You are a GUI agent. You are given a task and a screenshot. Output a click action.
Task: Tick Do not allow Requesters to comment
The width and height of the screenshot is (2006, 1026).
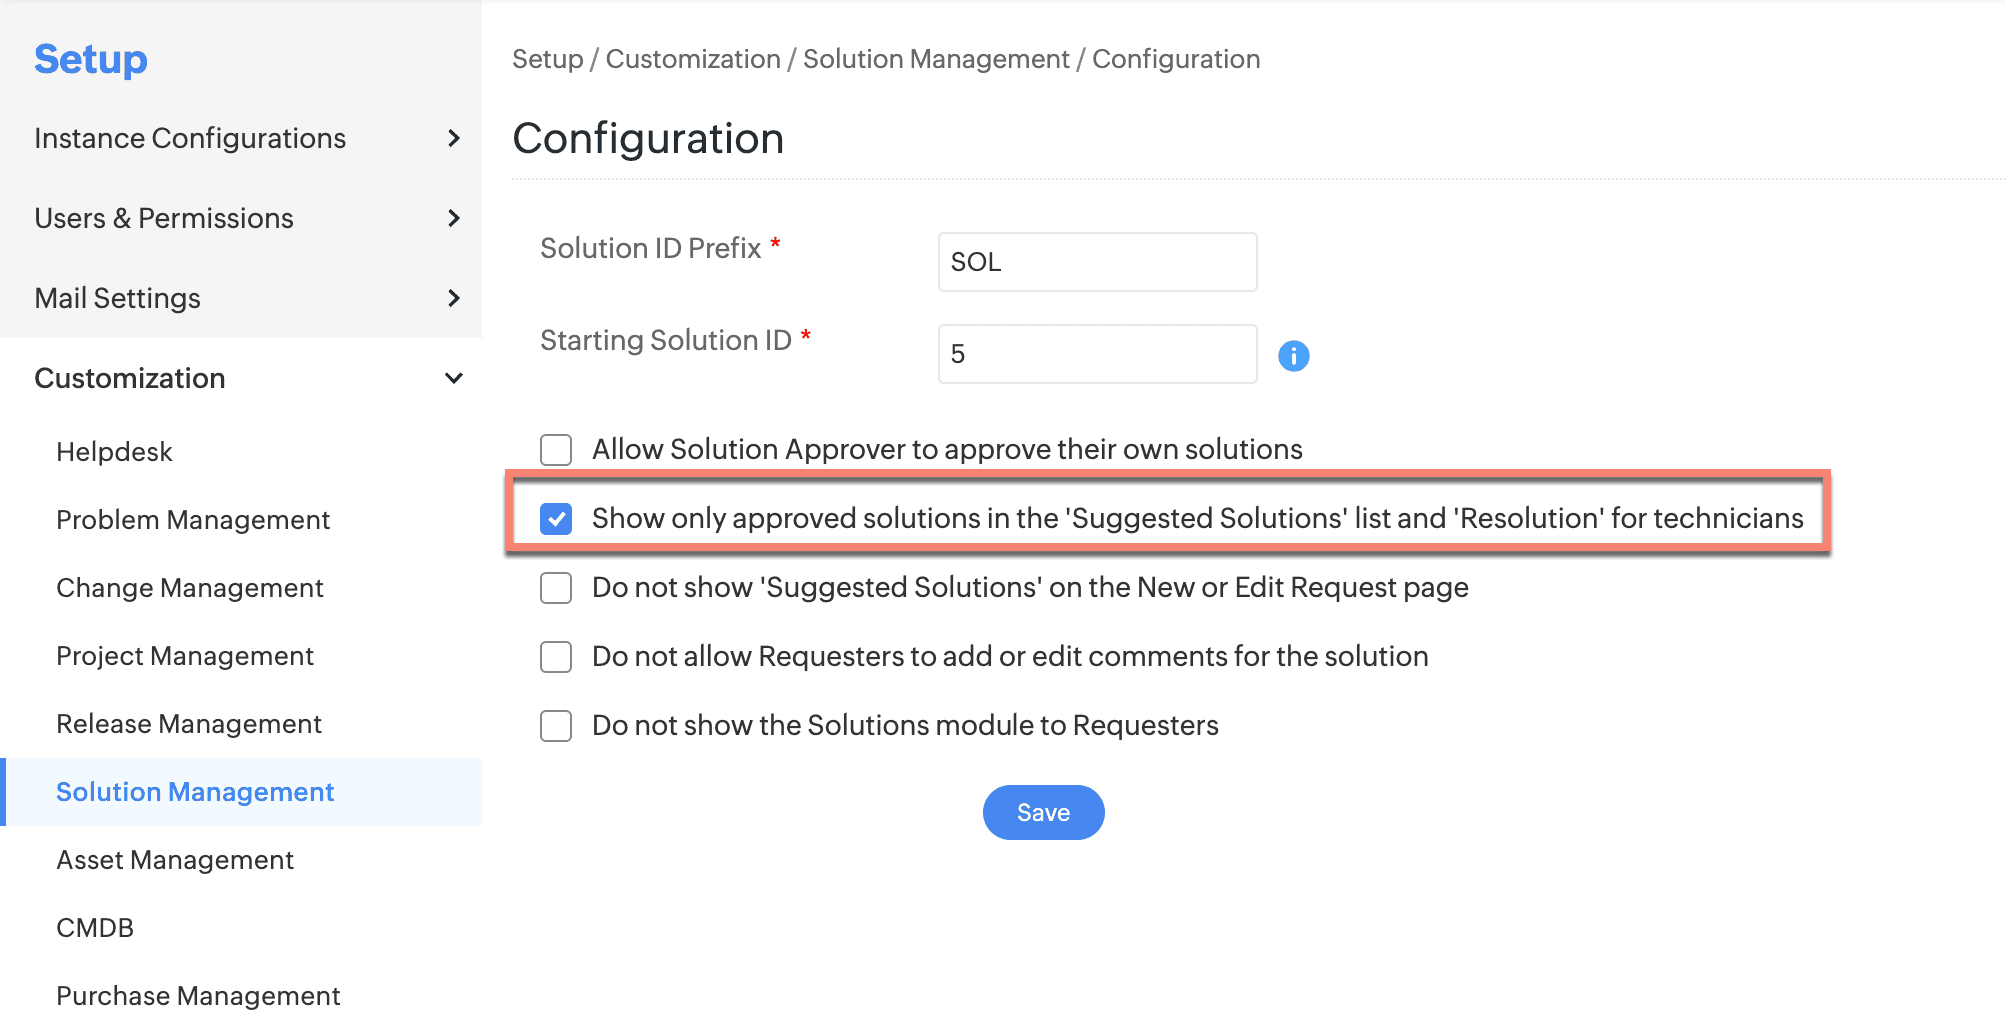(556, 657)
